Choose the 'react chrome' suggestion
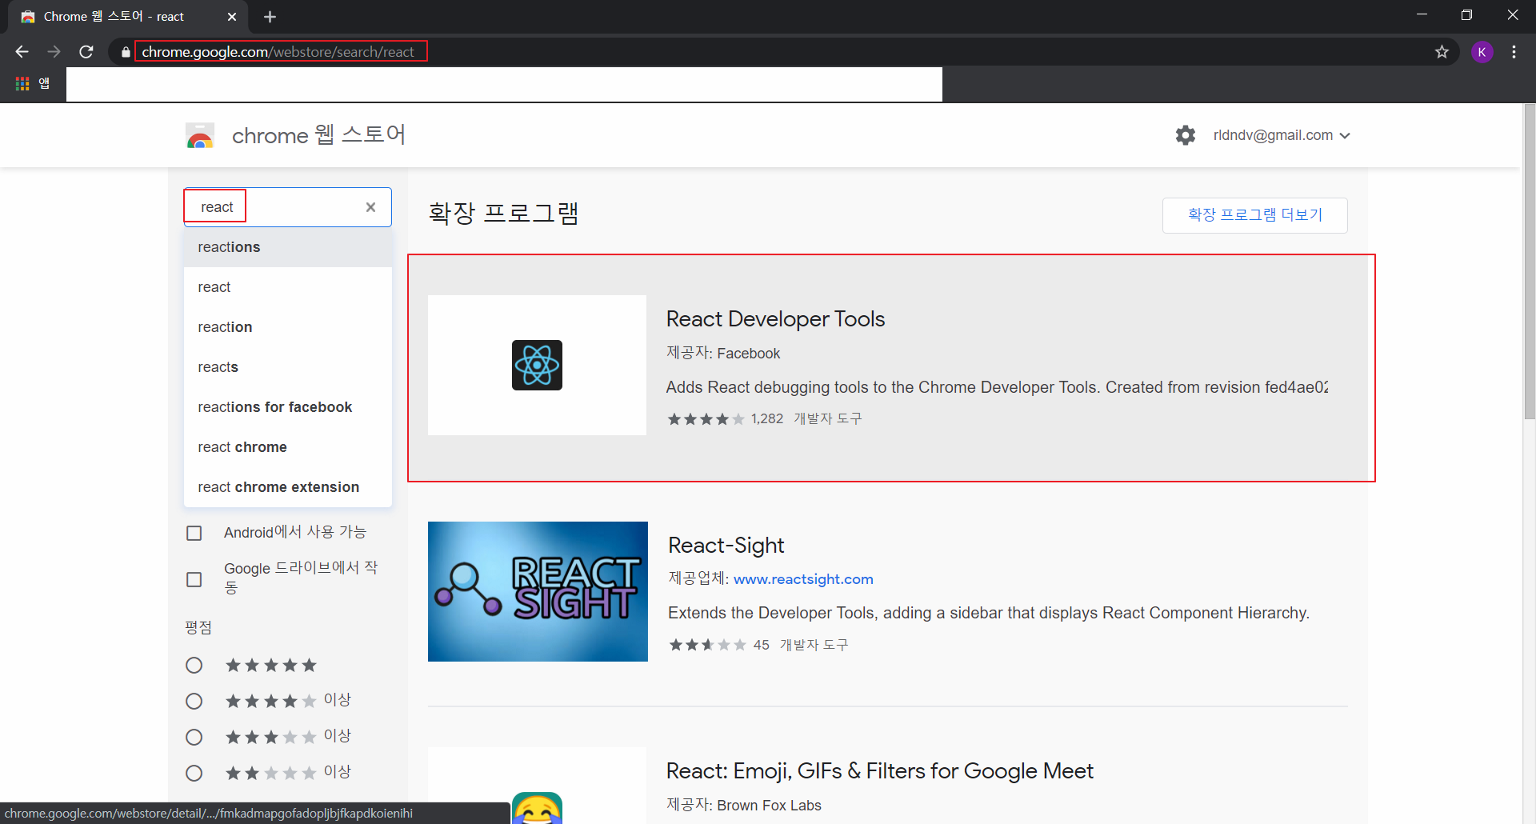The width and height of the screenshot is (1536, 824). 288,447
